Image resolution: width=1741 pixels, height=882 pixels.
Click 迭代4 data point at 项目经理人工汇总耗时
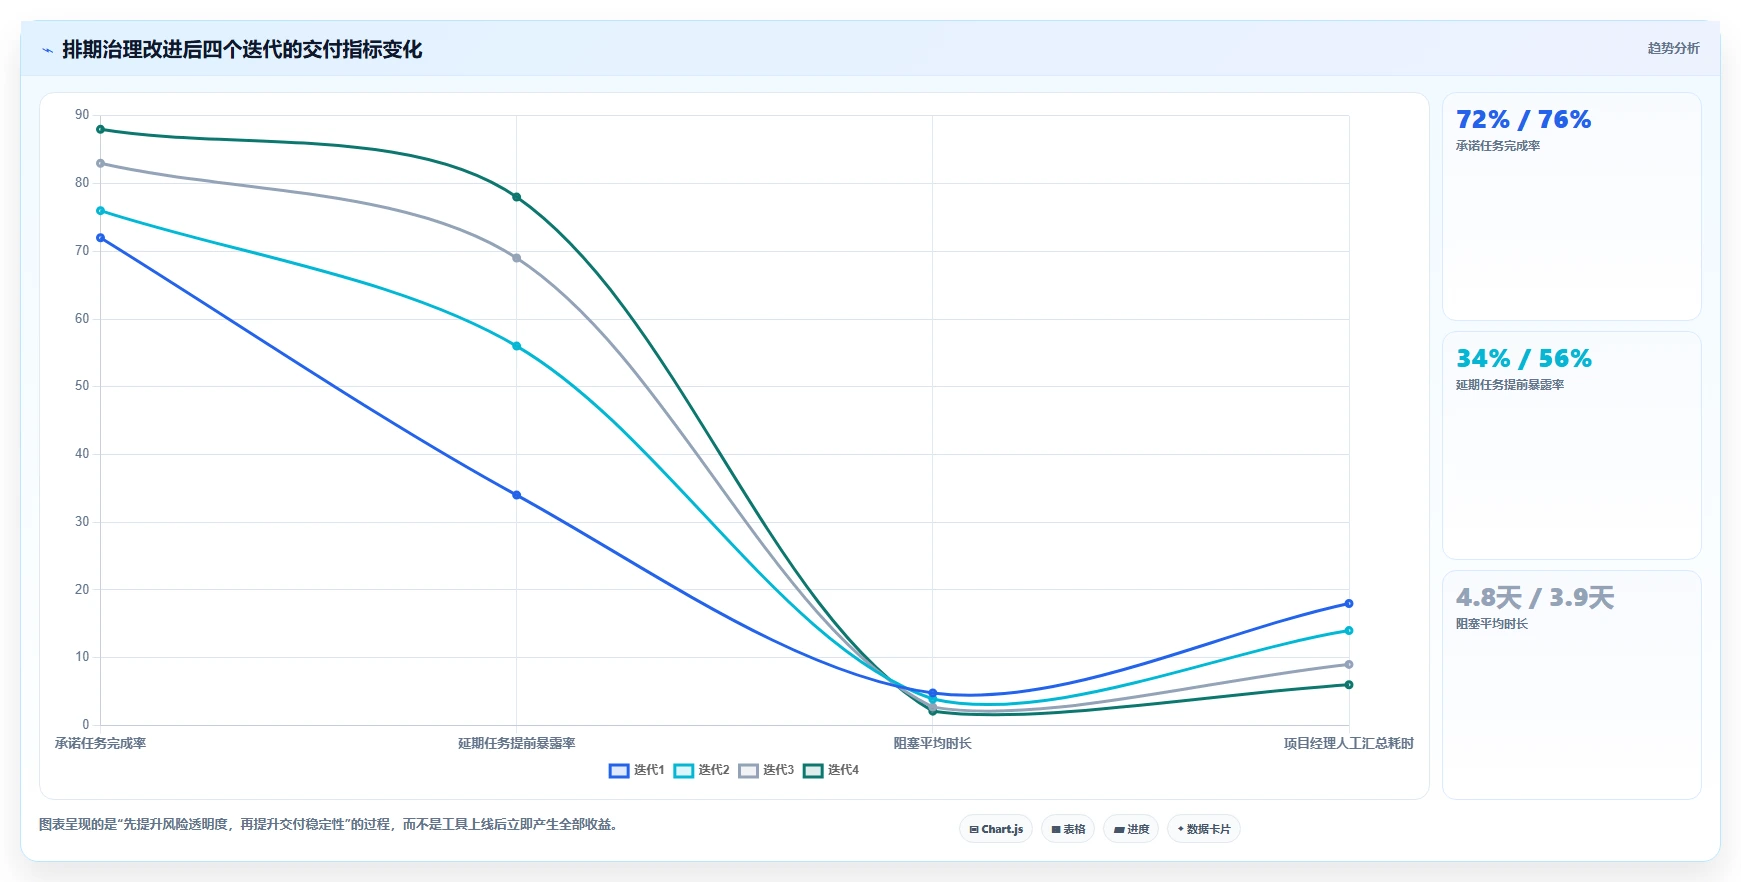pyautogui.click(x=1349, y=685)
